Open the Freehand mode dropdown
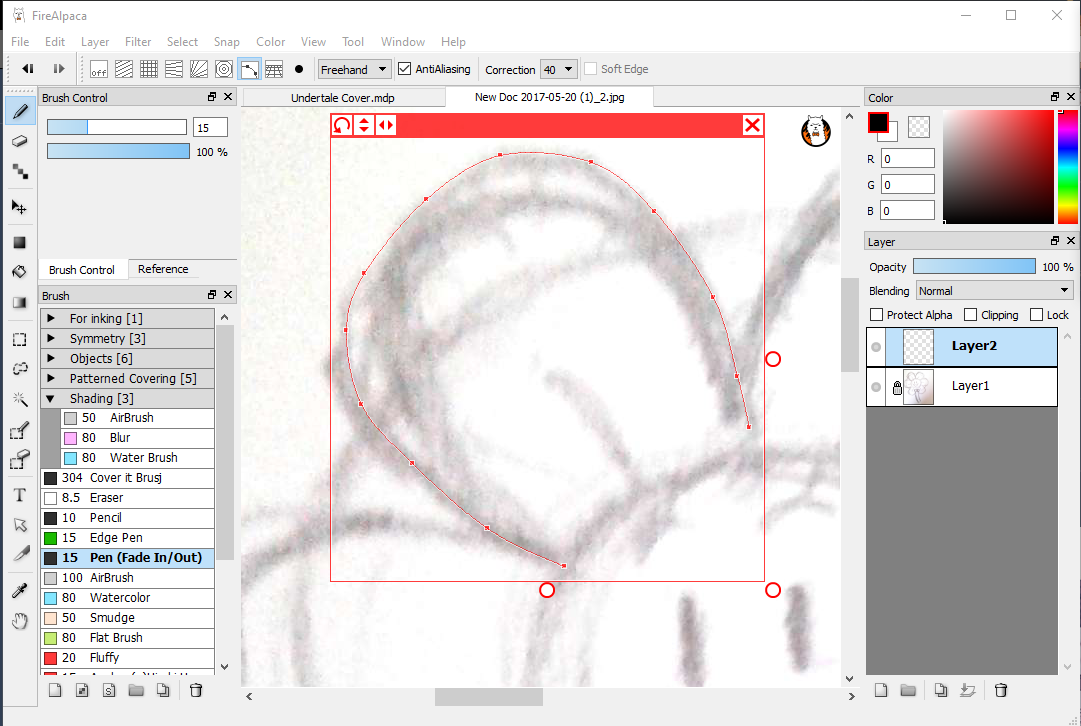Viewport: 1081px width, 726px height. point(355,69)
